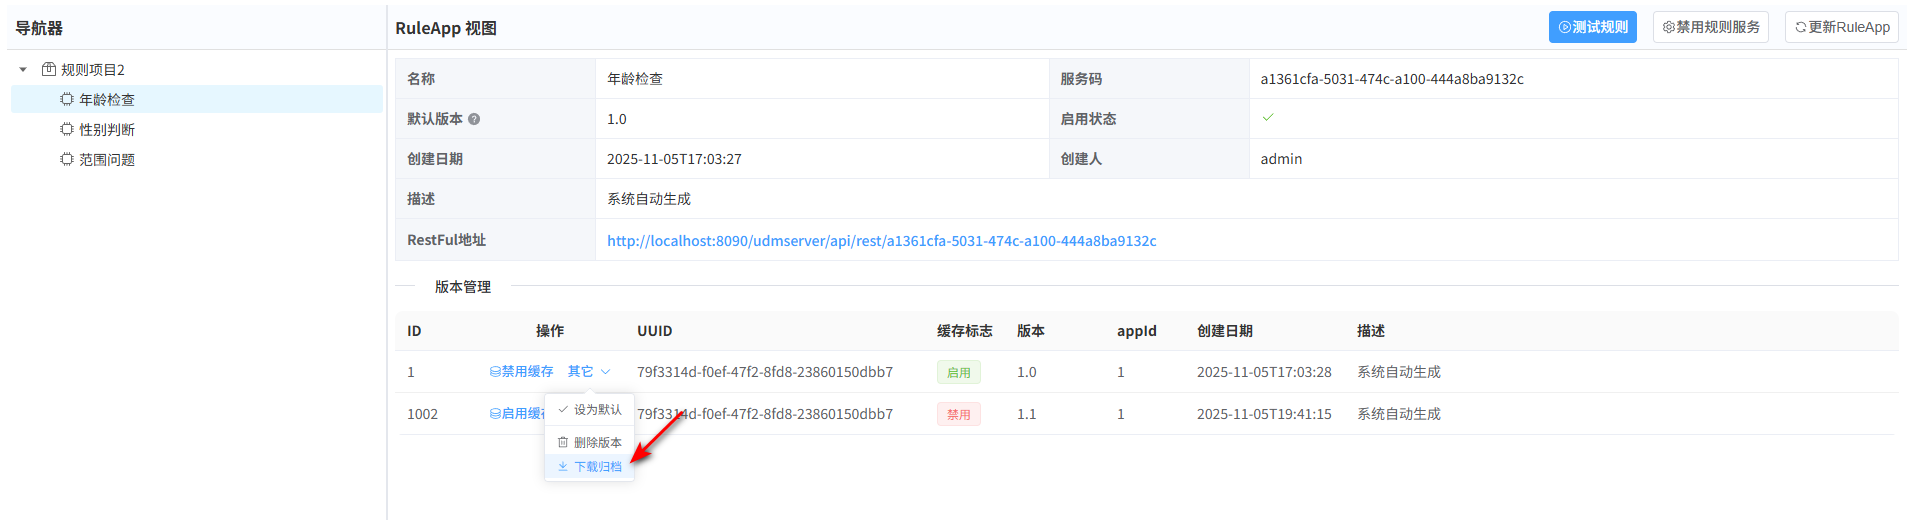1917x520 pixels.
Task: Collapse the 规则项目2 tree node
Action: coord(23,70)
